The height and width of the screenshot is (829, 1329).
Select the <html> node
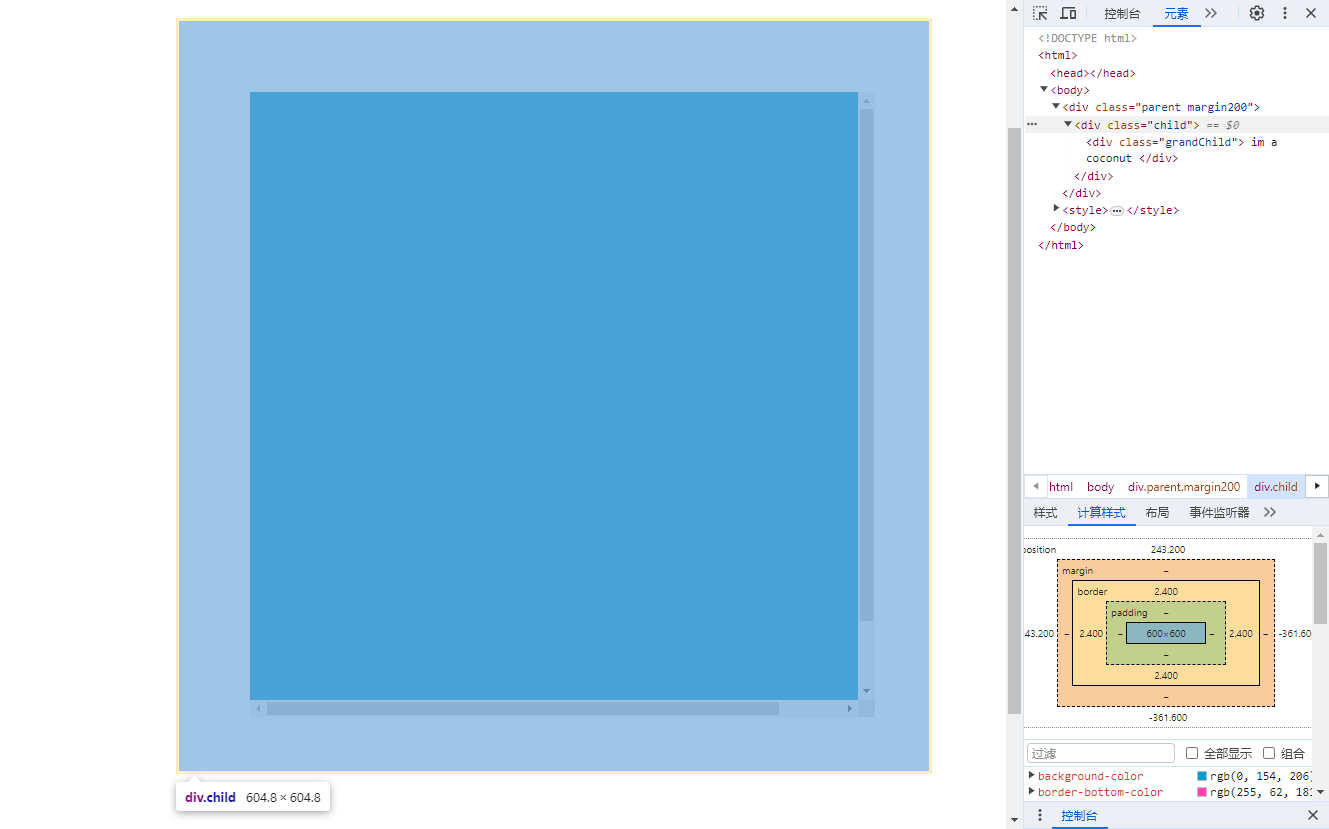click(1058, 56)
